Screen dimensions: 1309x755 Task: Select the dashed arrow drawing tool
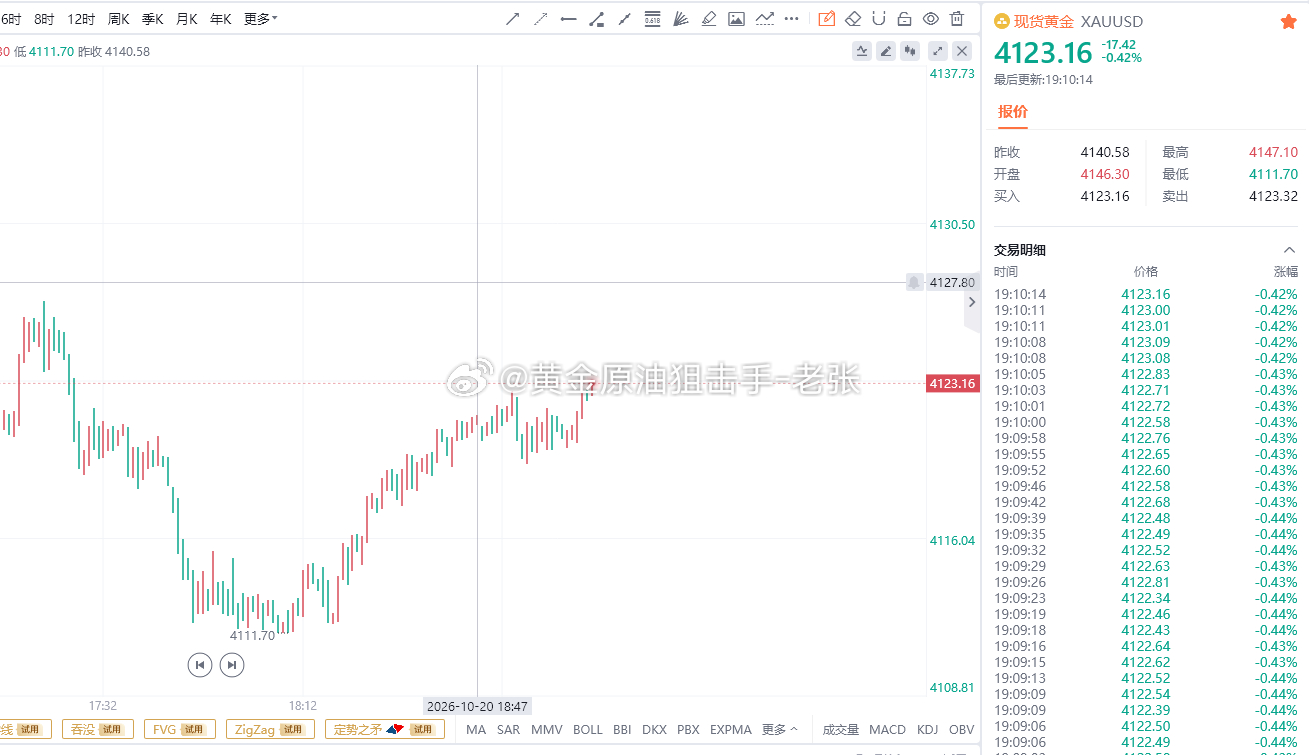[540, 18]
